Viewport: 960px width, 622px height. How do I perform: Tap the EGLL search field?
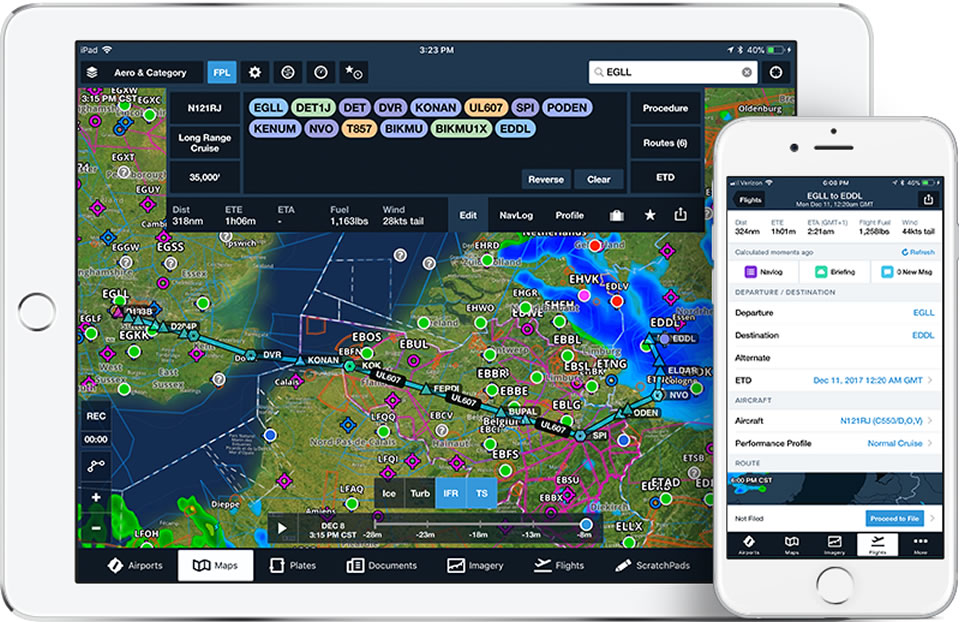[x=673, y=72]
